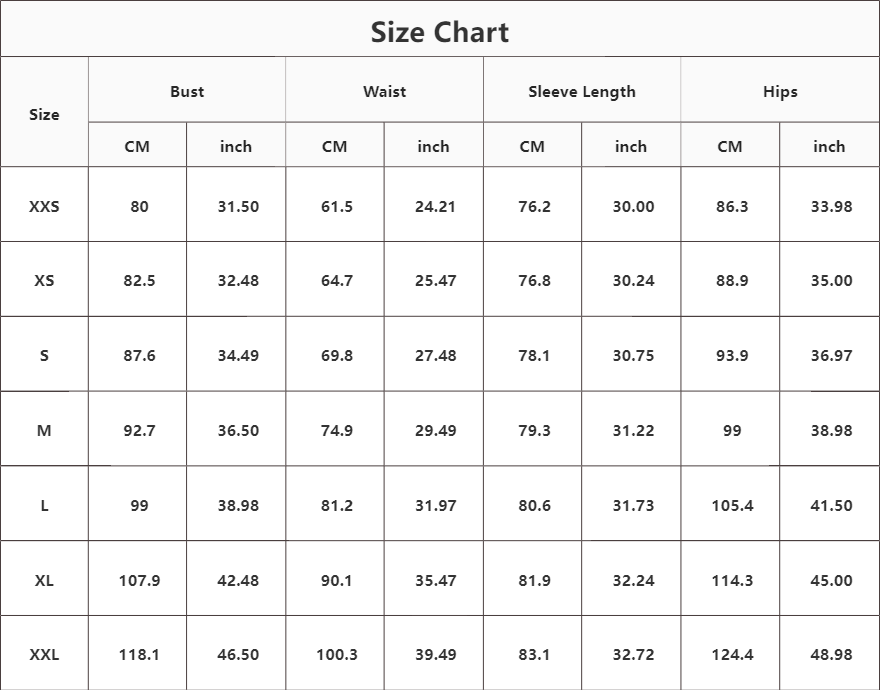This screenshot has width=880, height=690.
Task: Click the Sleeve Length column header
Action: [x=582, y=92]
